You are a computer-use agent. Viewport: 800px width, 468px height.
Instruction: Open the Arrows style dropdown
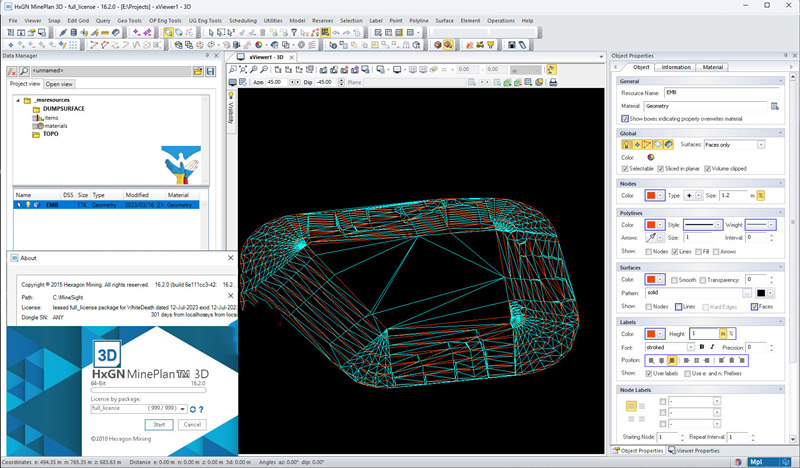pos(660,238)
